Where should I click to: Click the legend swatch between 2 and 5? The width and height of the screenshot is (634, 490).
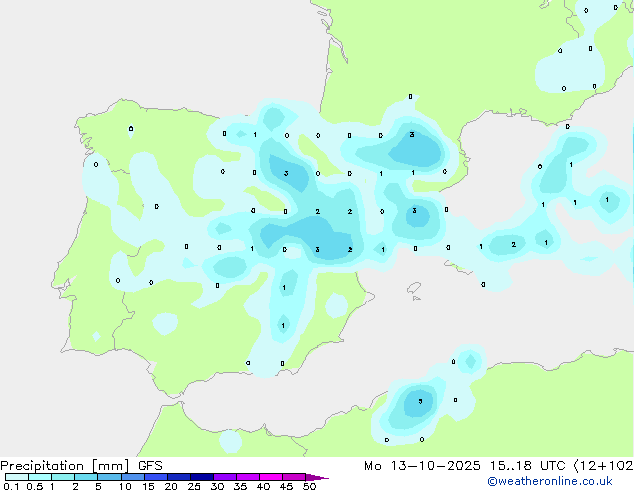coord(86,477)
